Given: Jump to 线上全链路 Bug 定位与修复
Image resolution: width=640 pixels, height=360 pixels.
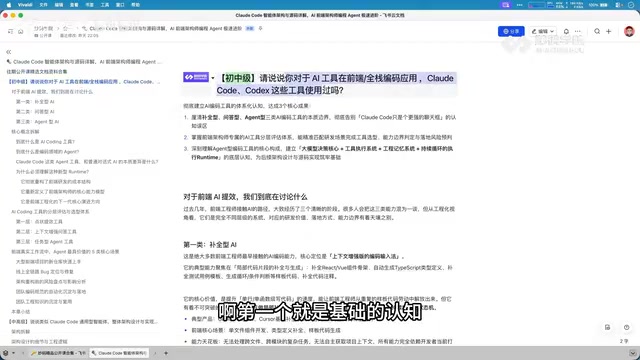Looking at the screenshot, I should (45, 271).
